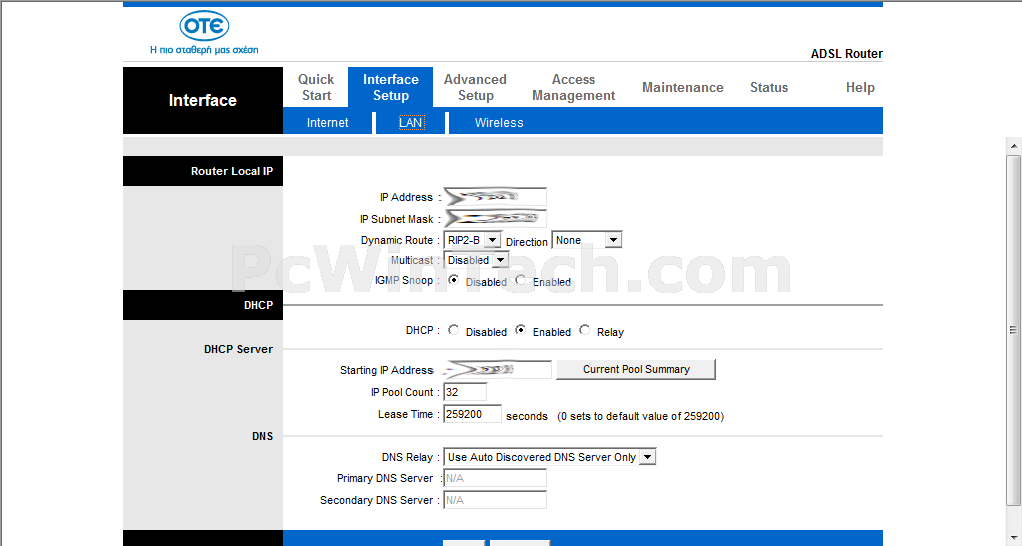This screenshot has width=1022, height=546.
Task: Open the Help tab
Action: [860, 87]
